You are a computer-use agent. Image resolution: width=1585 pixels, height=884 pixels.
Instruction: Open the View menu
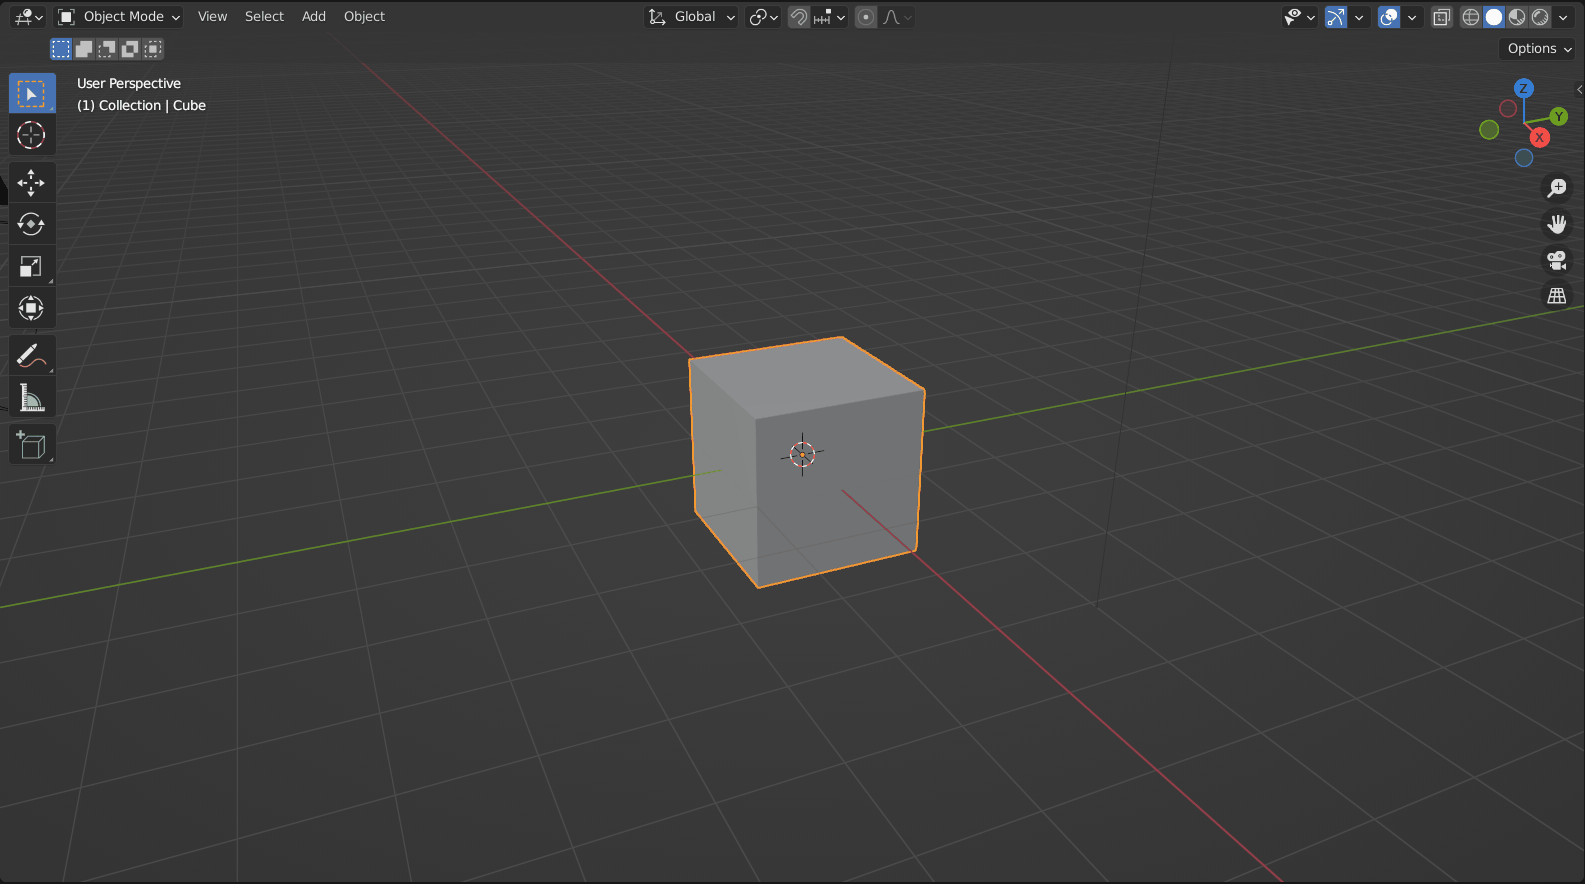pos(212,17)
